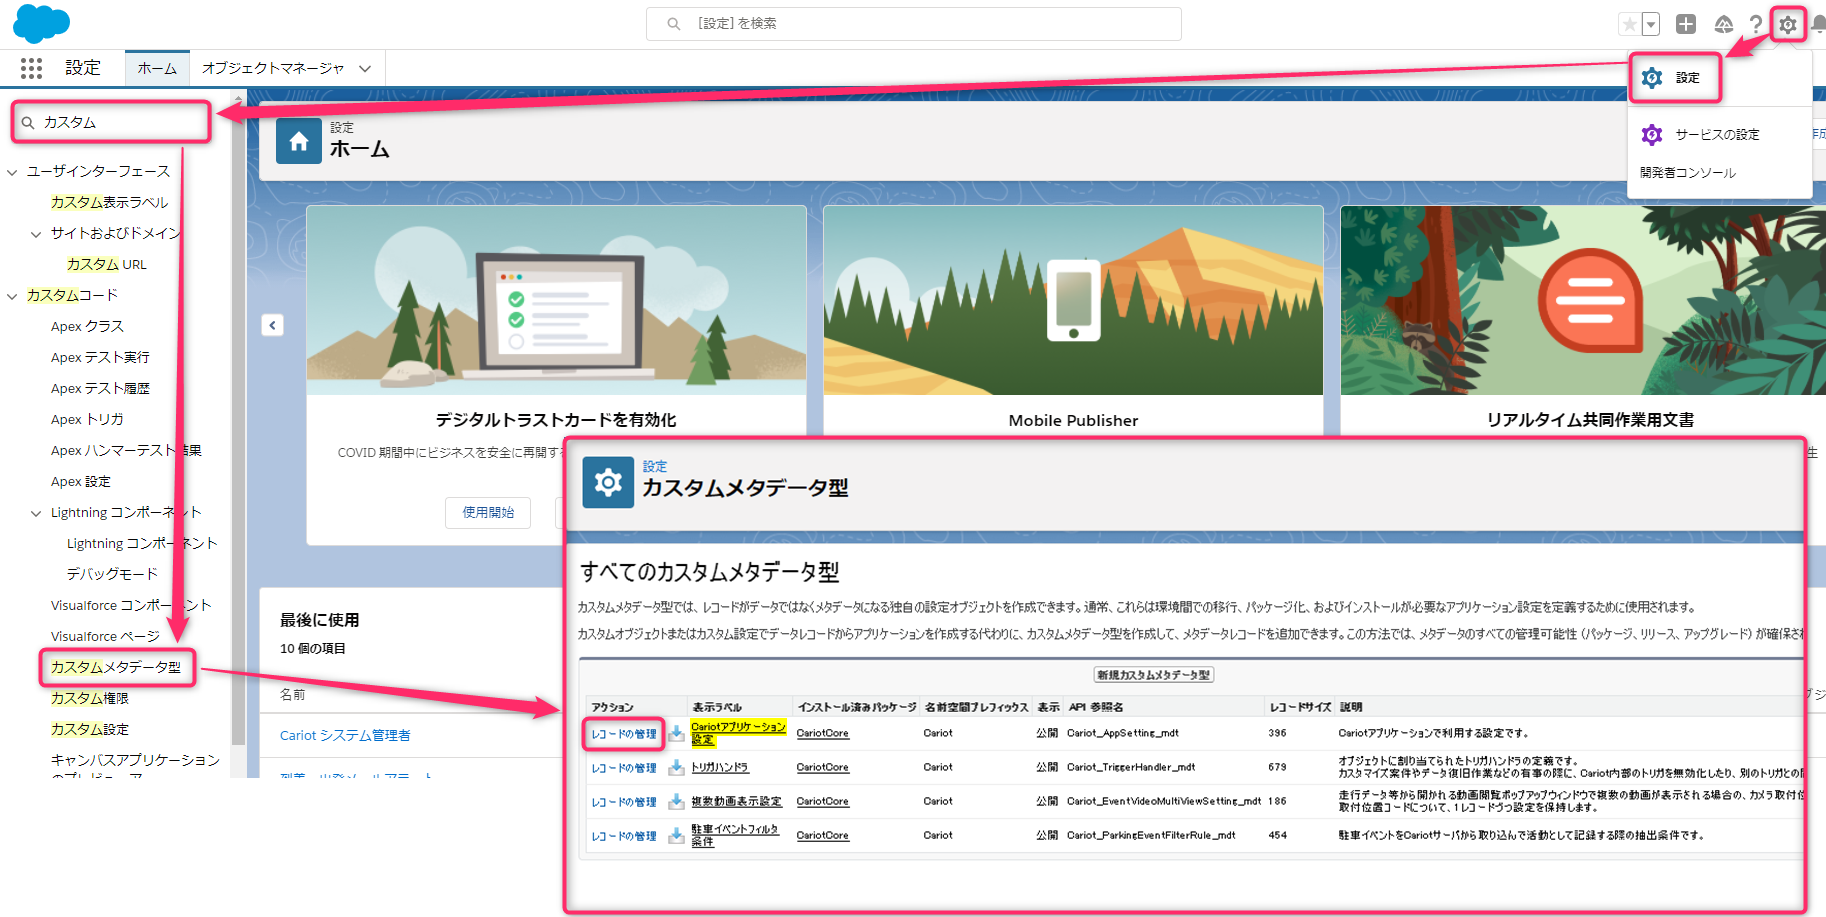Click the カスタムメタデータ型 page gear icon
The height and width of the screenshot is (917, 1826).
coord(608,483)
